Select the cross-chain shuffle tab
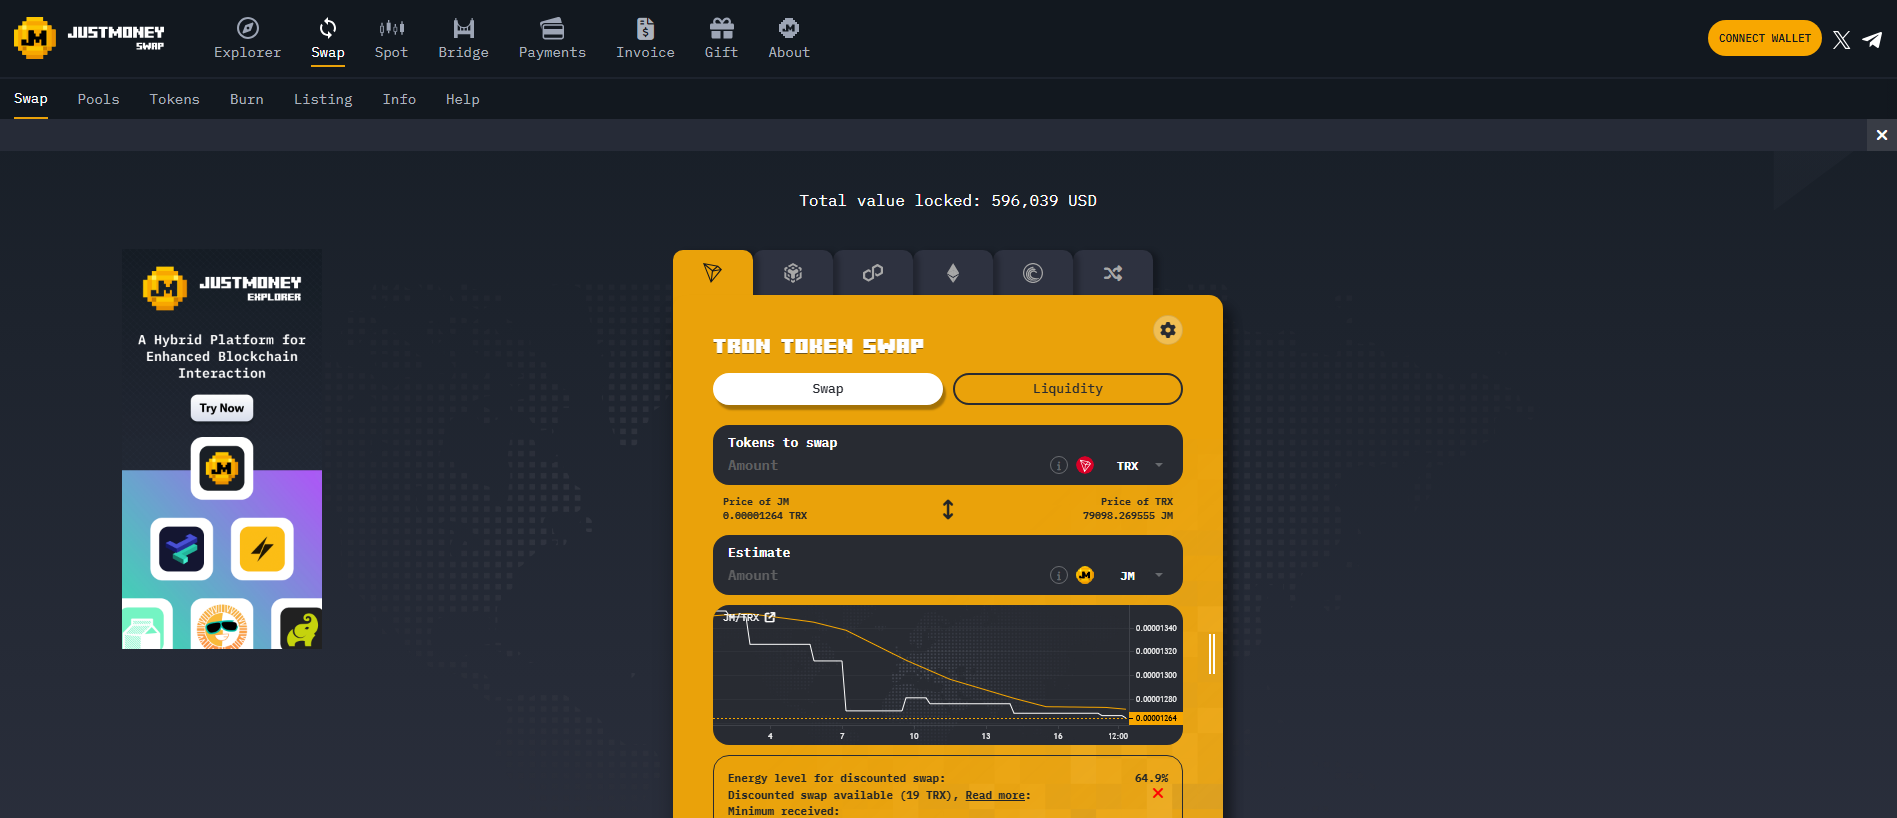 [1113, 272]
